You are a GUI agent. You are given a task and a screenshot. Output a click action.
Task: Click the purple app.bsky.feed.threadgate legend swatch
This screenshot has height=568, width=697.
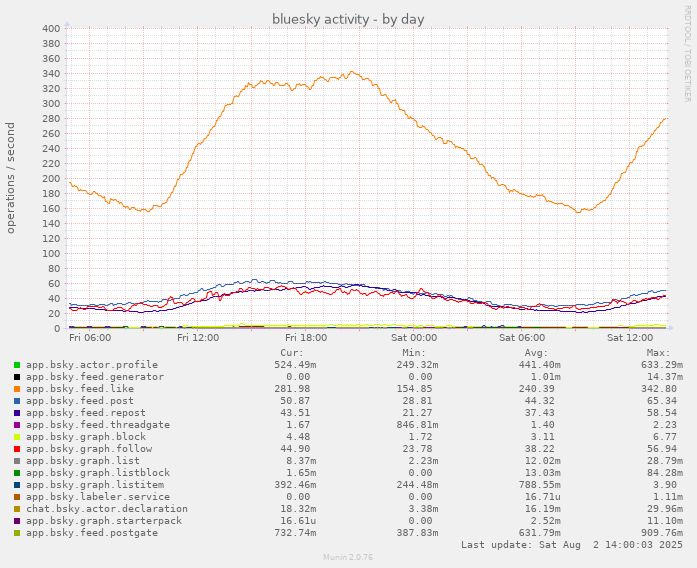(17, 425)
